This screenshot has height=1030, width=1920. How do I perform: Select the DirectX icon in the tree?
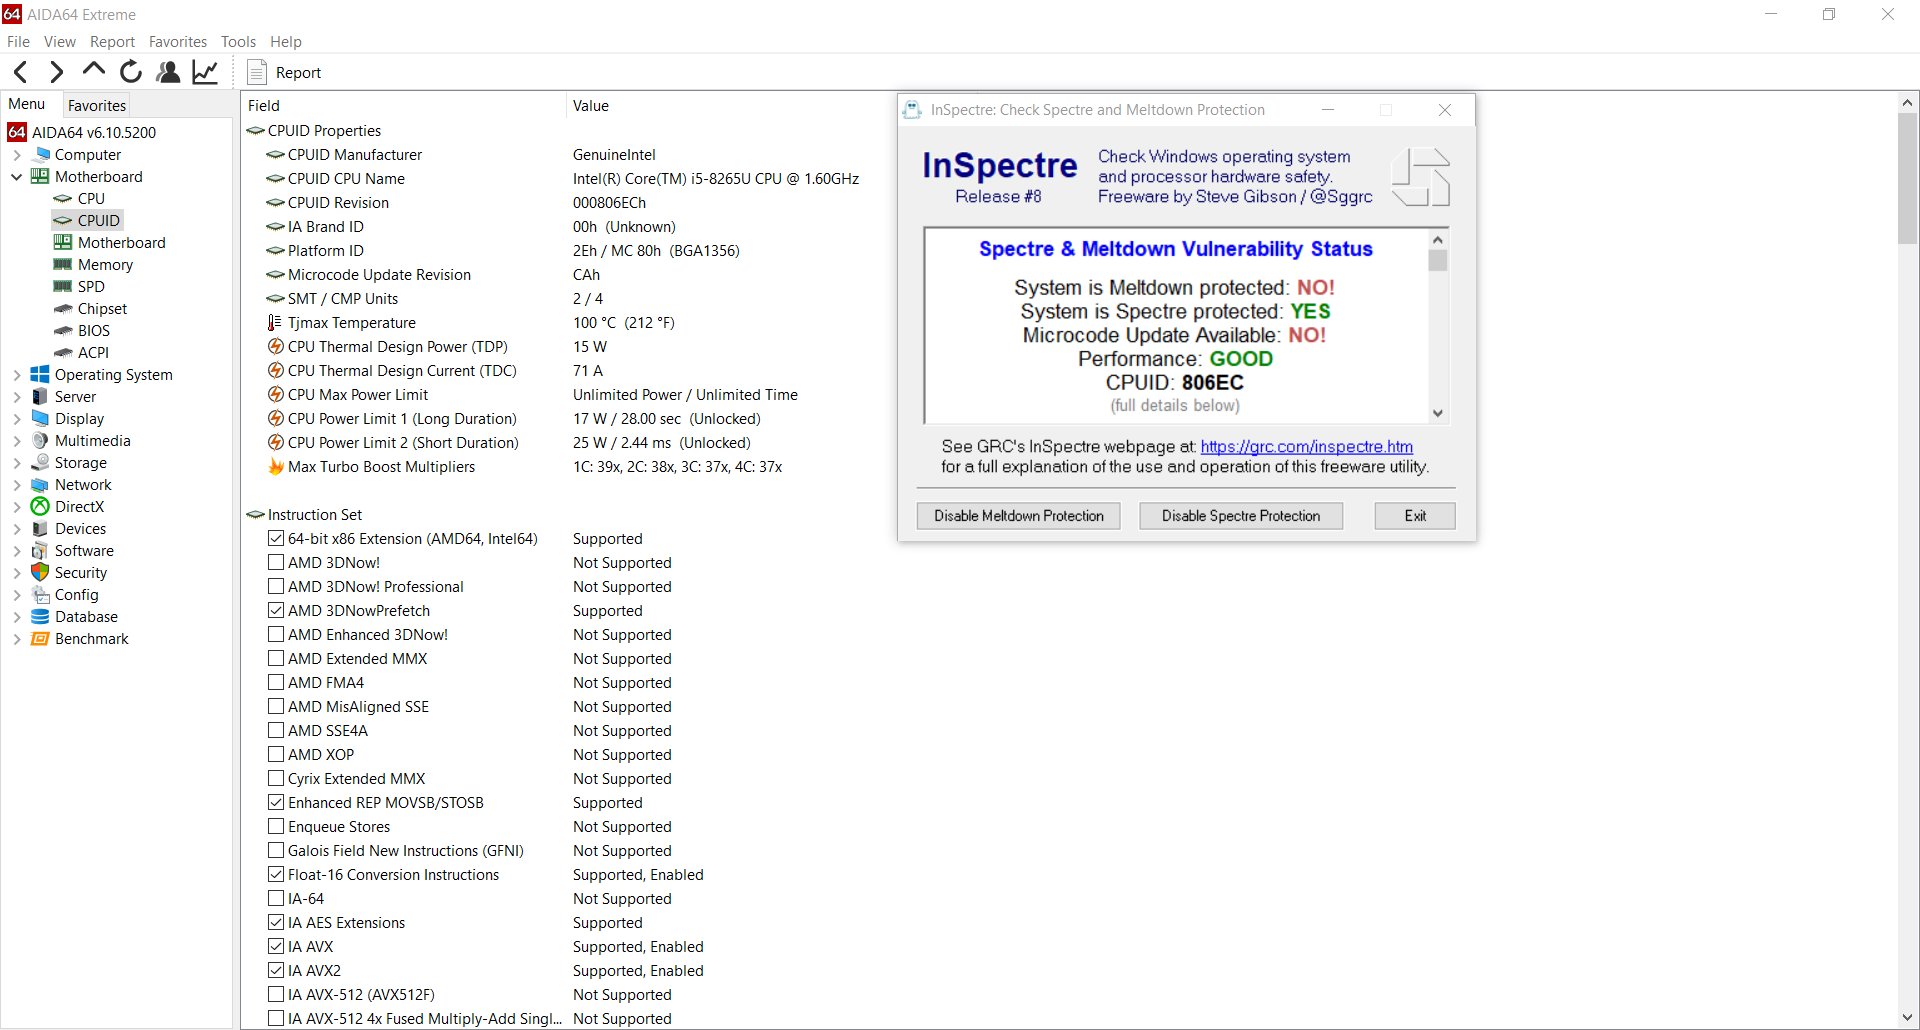(40, 507)
